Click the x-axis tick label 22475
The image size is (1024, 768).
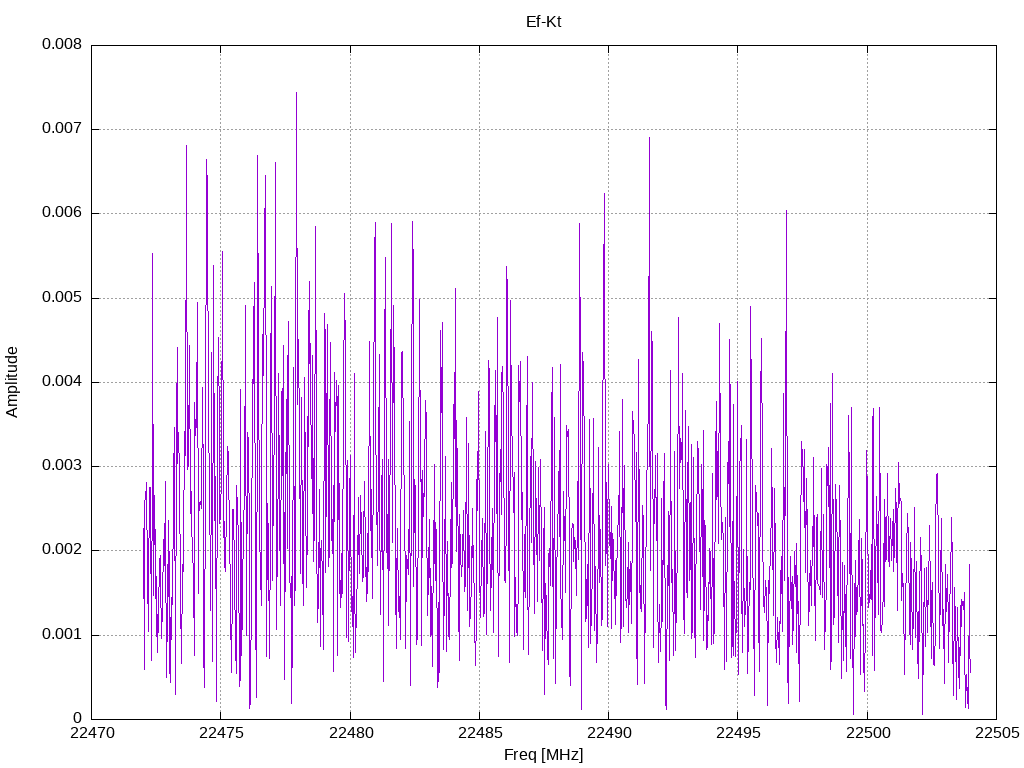pos(221,733)
